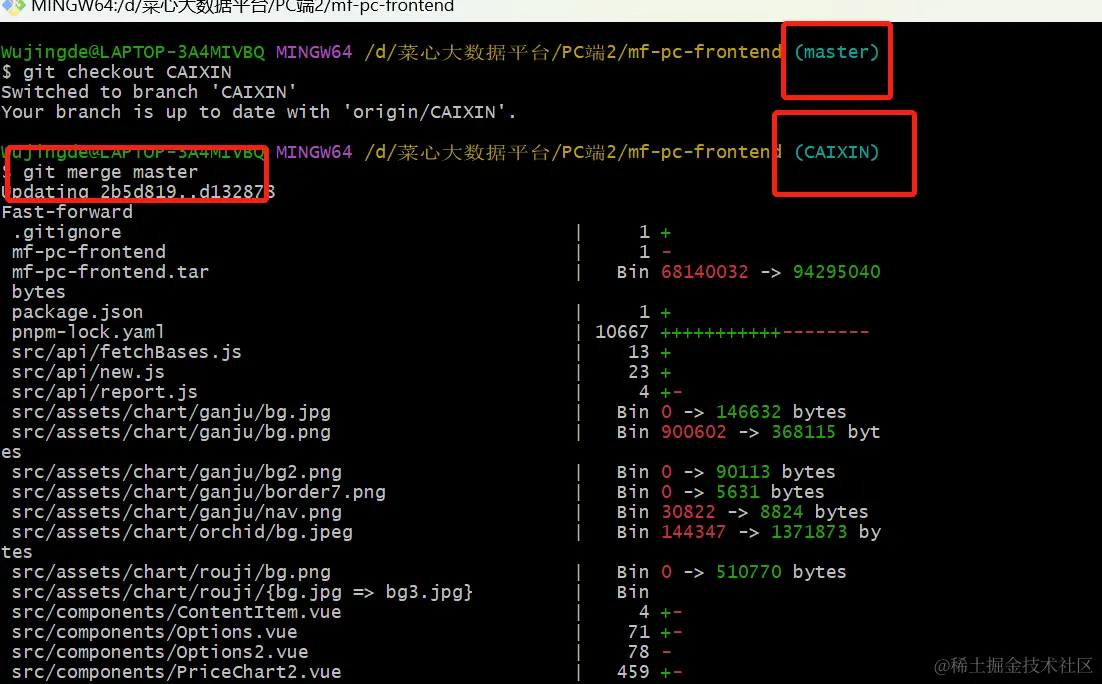This screenshot has width=1102, height=684.
Task: Click the green '8824' byte value
Action: (782, 512)
